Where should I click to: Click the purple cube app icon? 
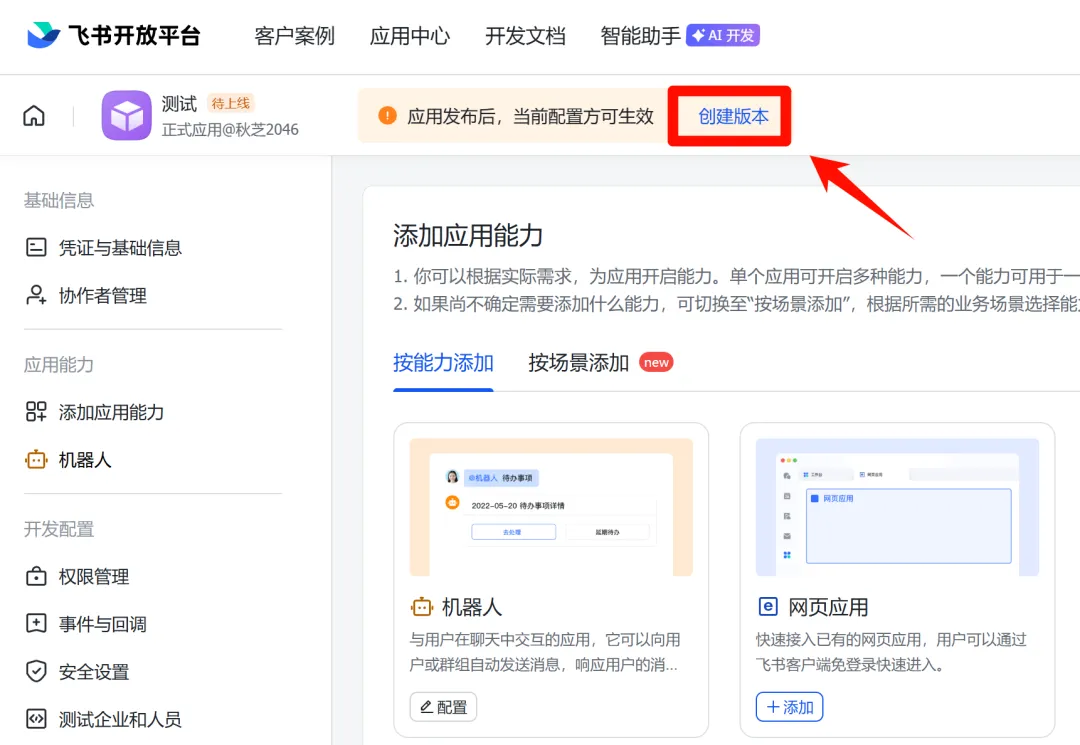[x=127, y=115]
